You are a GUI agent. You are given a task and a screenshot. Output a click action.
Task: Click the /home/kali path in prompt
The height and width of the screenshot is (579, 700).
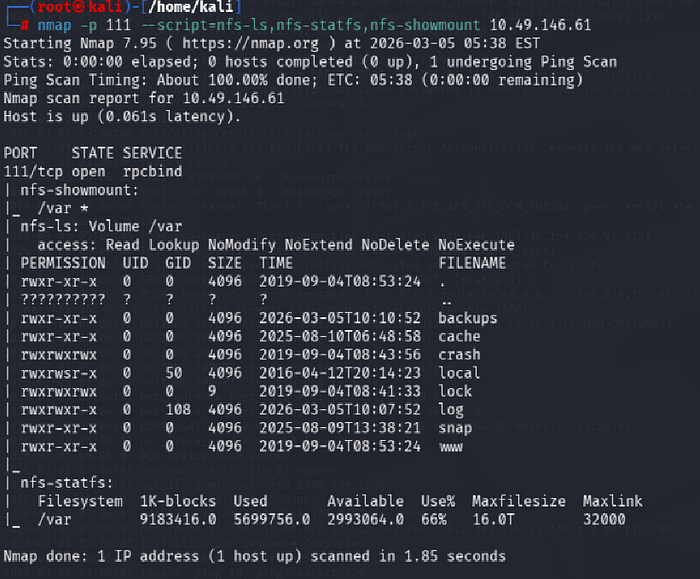tap(191, 7)
